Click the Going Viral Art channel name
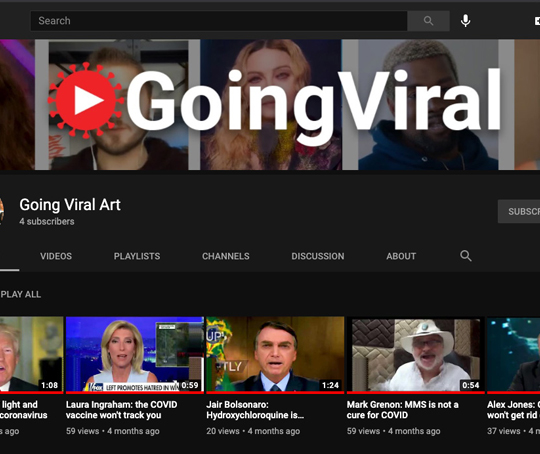Viewport: 540px width, 454px height. (70, 205)
